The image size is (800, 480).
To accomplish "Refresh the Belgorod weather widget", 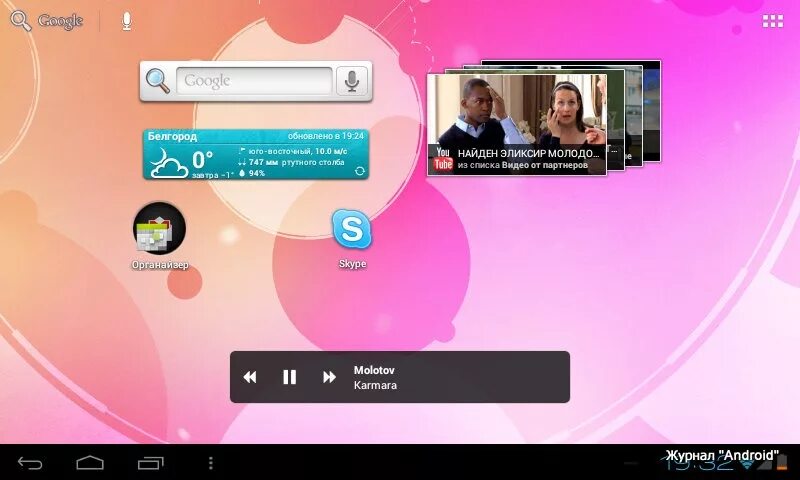I will pyautogui.click(x=359, y=171).
